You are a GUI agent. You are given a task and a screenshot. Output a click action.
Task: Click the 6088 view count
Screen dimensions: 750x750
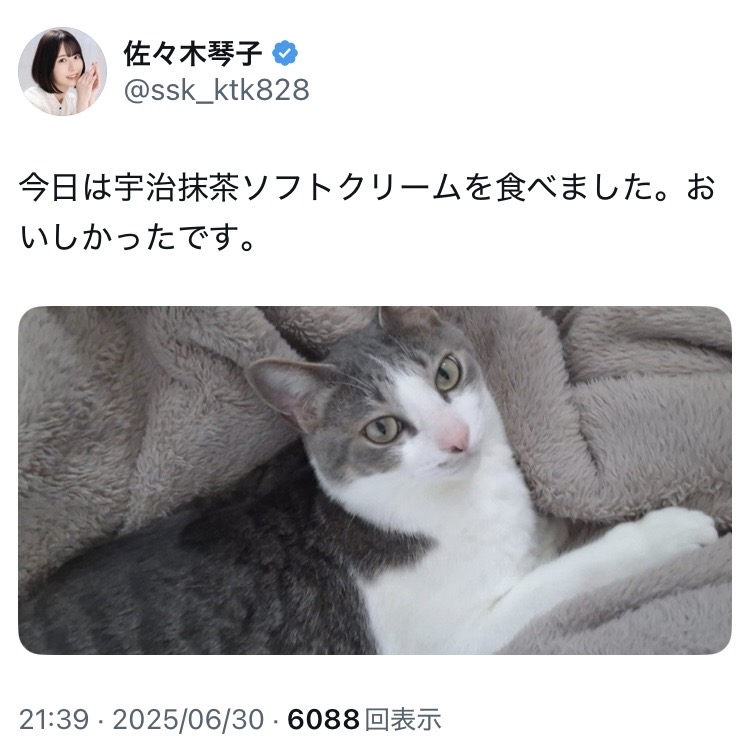click(x=323, y=719)
